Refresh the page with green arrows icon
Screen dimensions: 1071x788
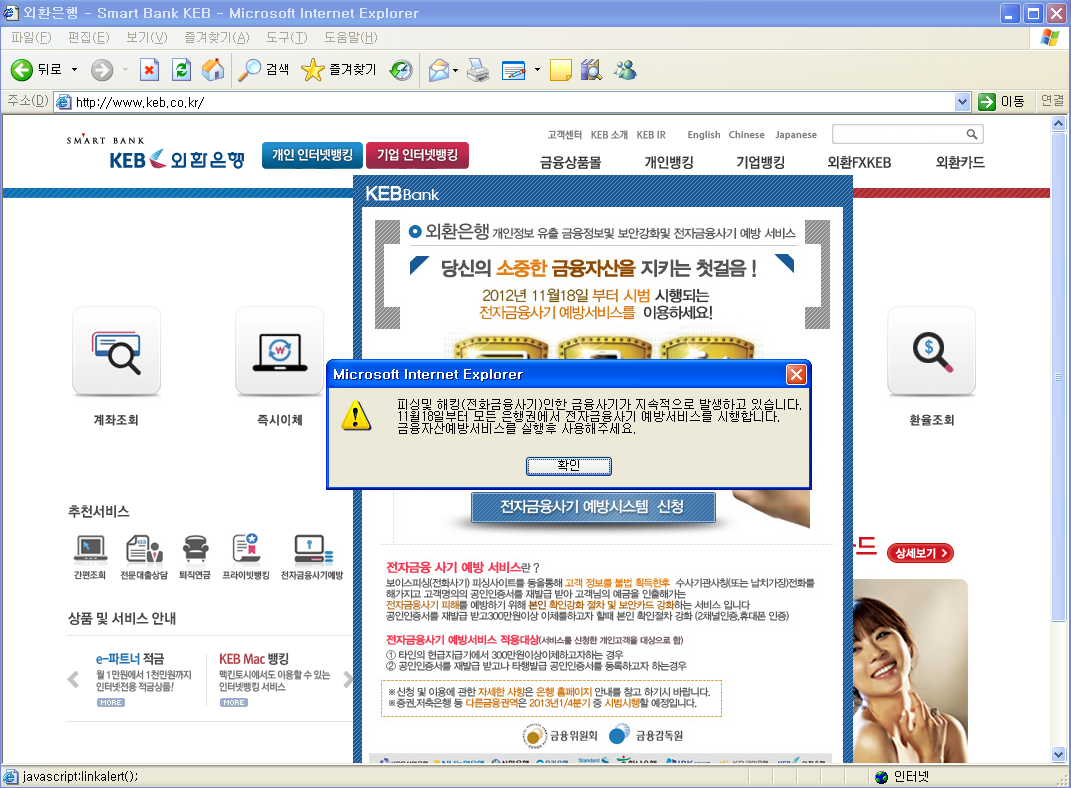click(181, 70)
